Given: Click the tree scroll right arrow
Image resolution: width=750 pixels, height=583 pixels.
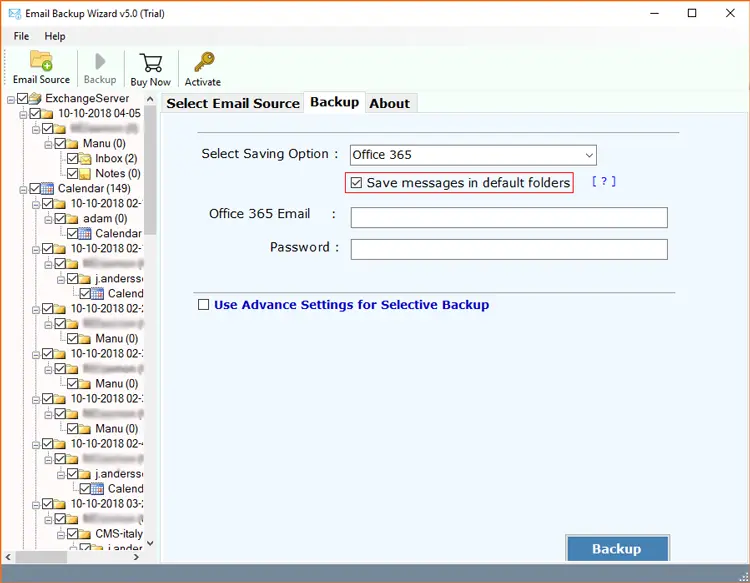Looking at the screenshot, I should click(x=136, y=557).
